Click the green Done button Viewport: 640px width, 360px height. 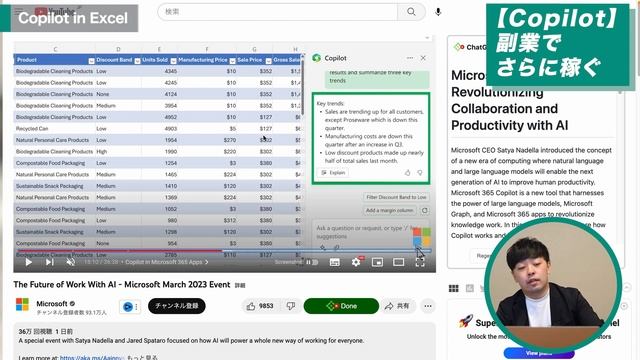pyautogui.click(x=341, y=306)
